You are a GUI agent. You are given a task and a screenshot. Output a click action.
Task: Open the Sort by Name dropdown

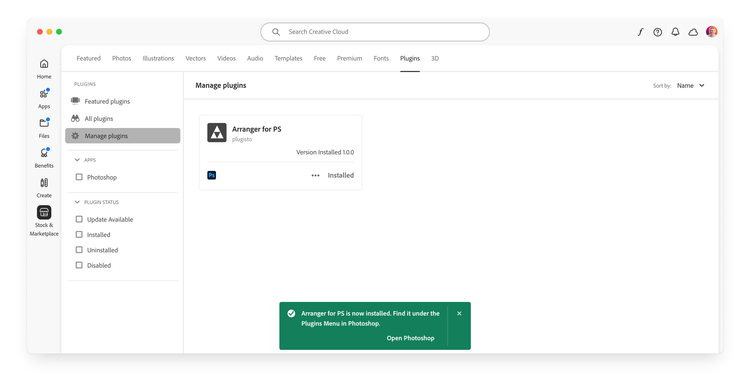click(x=691, y=86)
